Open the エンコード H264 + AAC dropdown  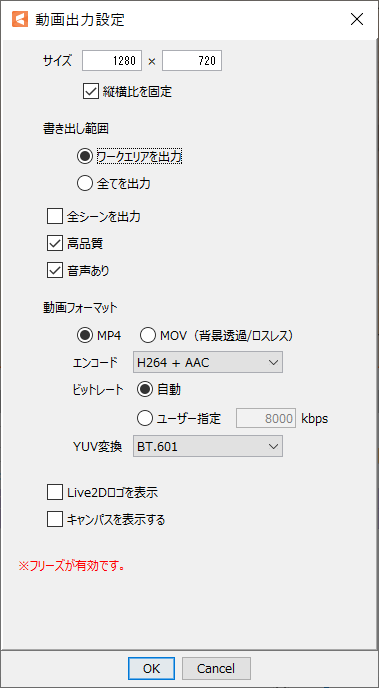click(207, 362)
